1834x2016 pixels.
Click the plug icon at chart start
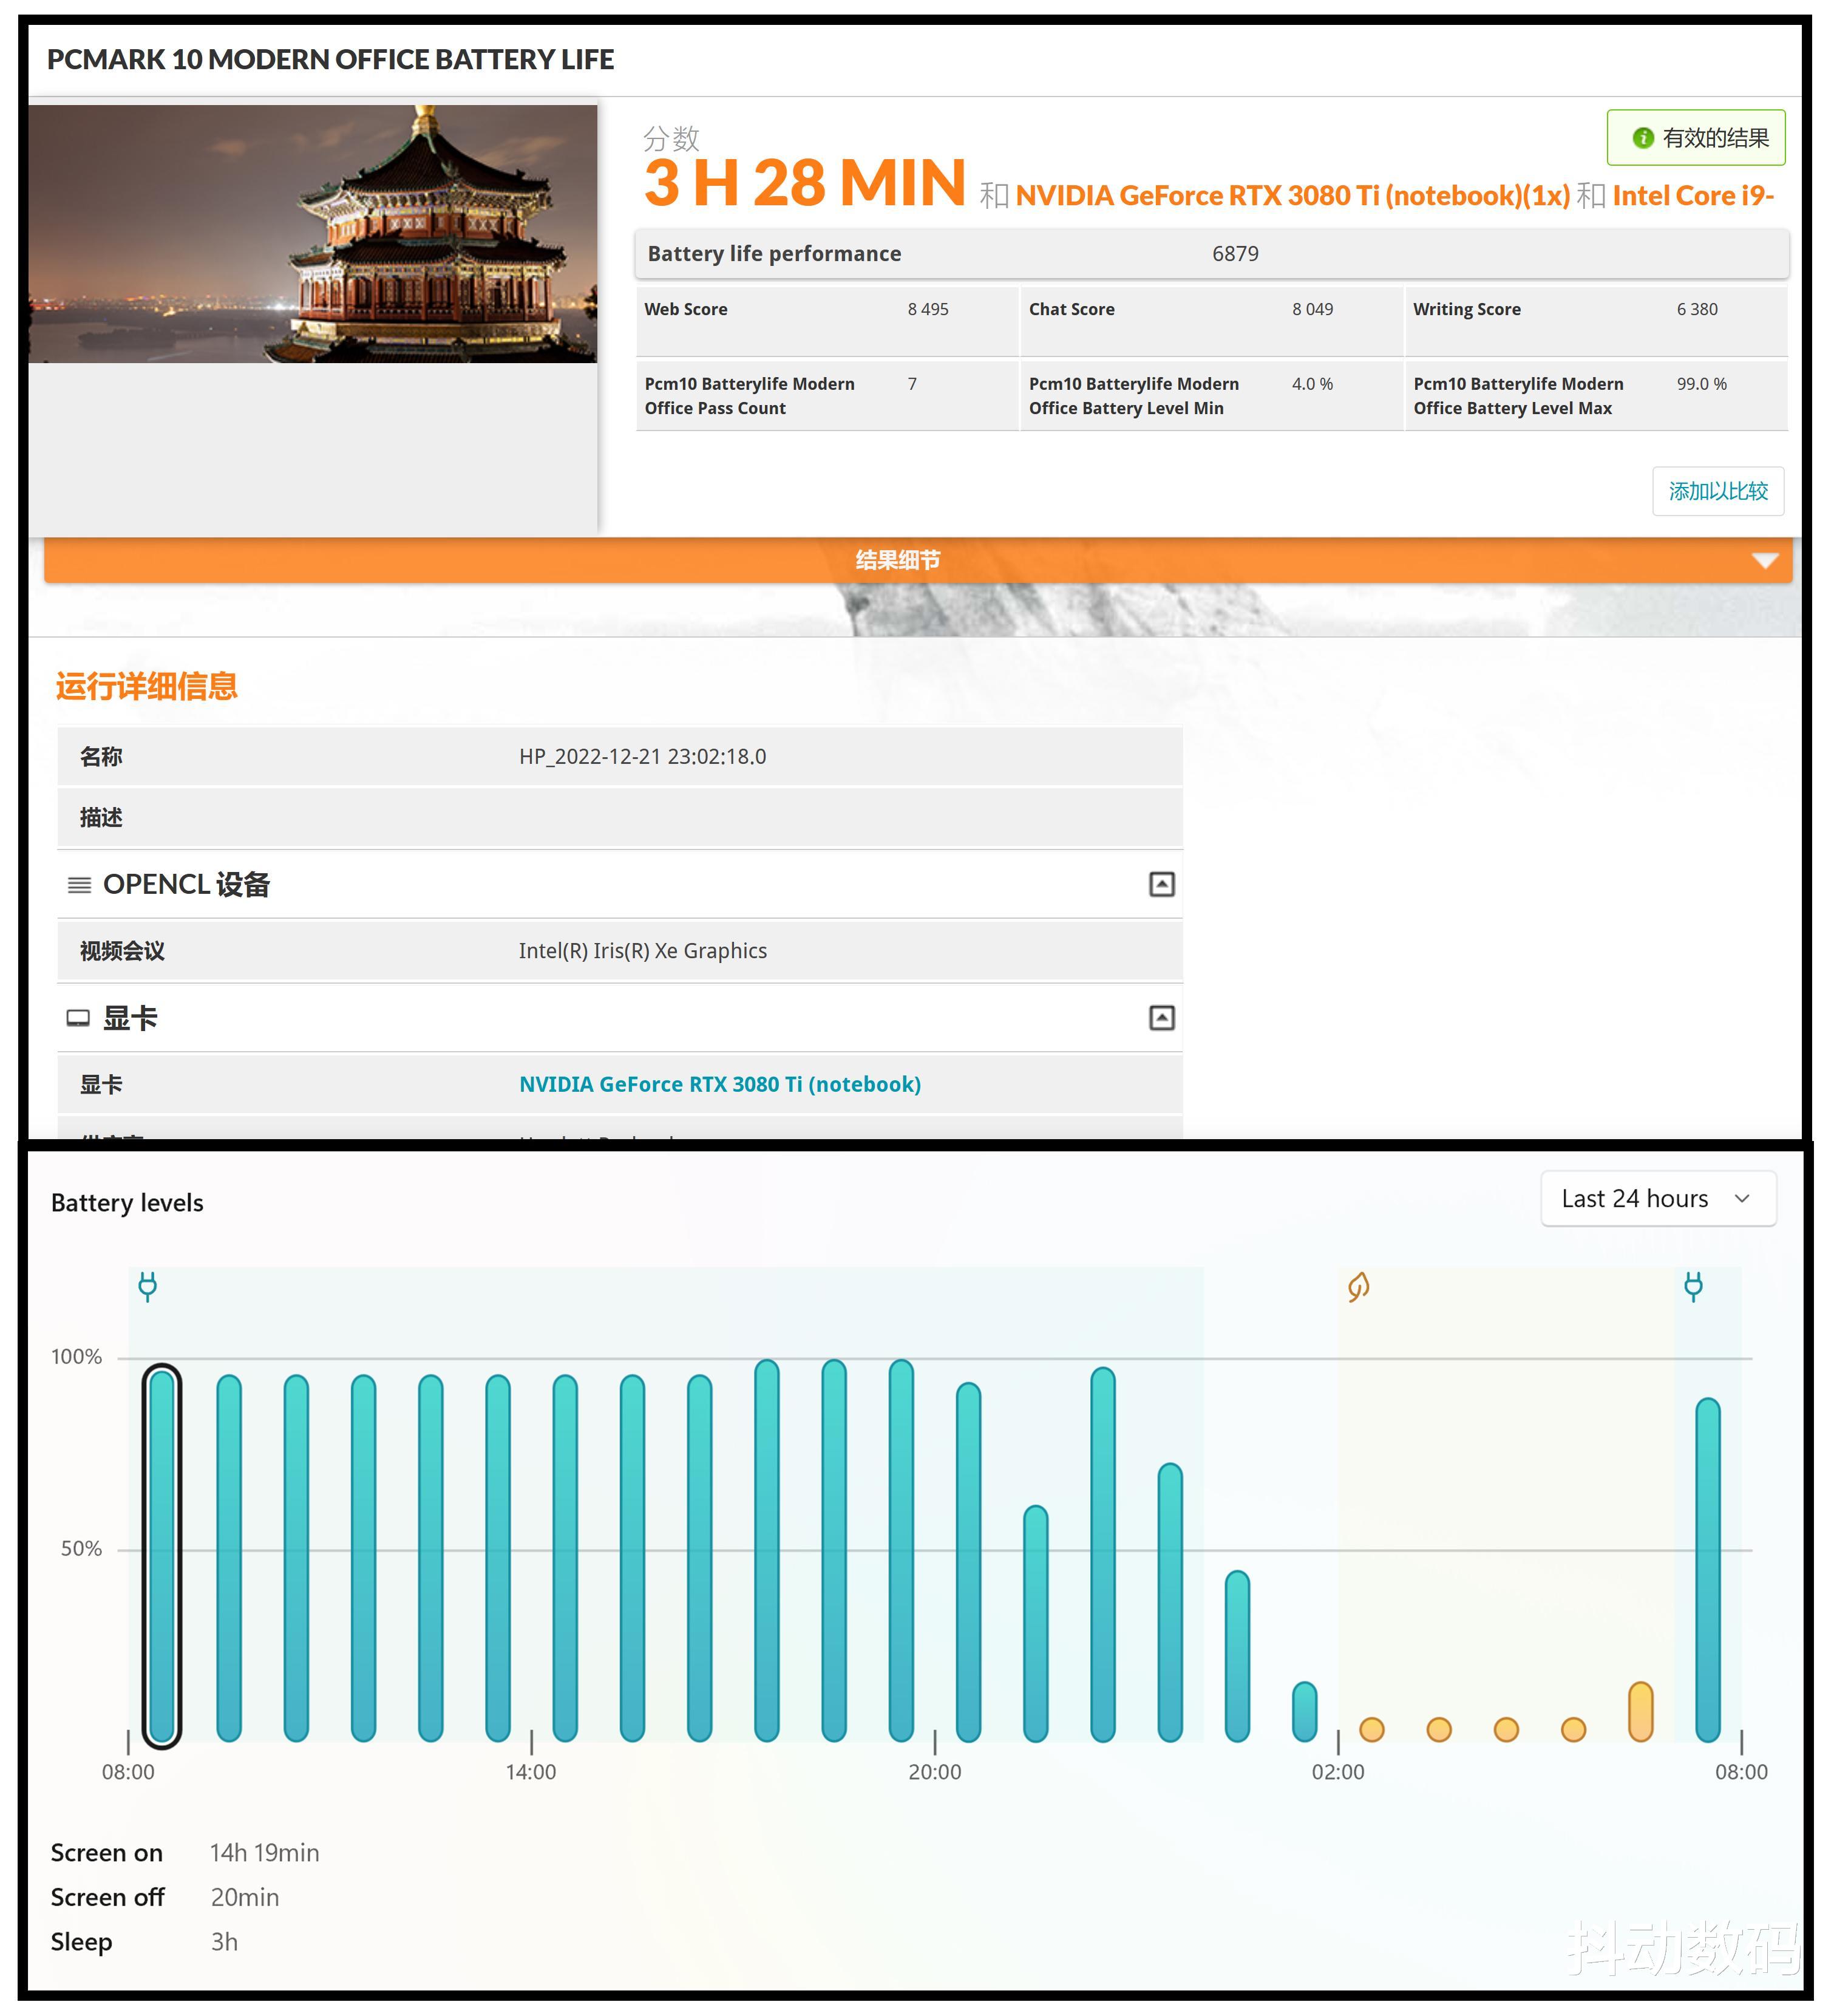click(x=147, y=1286)
